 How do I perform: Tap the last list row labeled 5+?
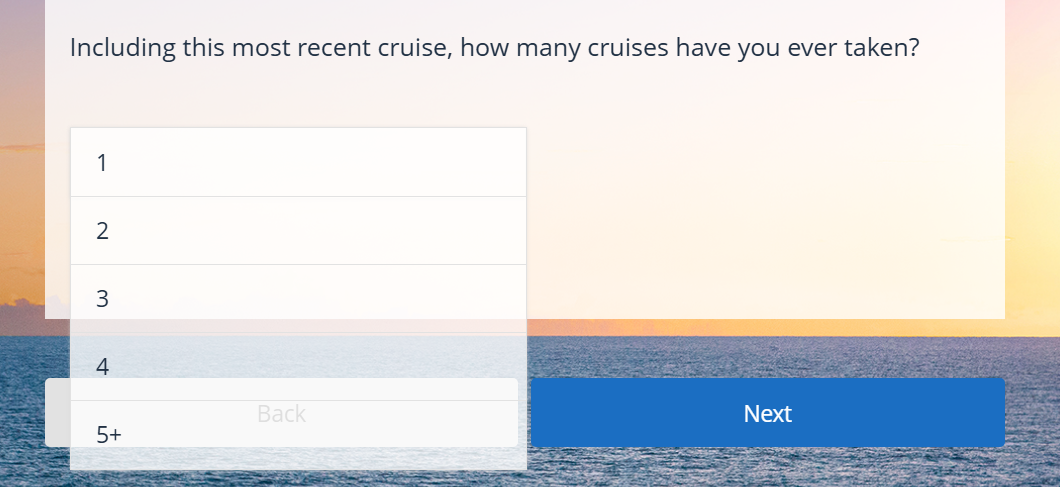(298, 434)
